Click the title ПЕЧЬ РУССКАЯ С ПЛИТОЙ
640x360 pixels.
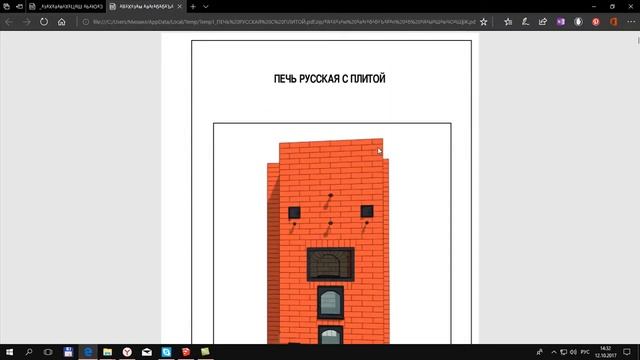click(329, 79)
